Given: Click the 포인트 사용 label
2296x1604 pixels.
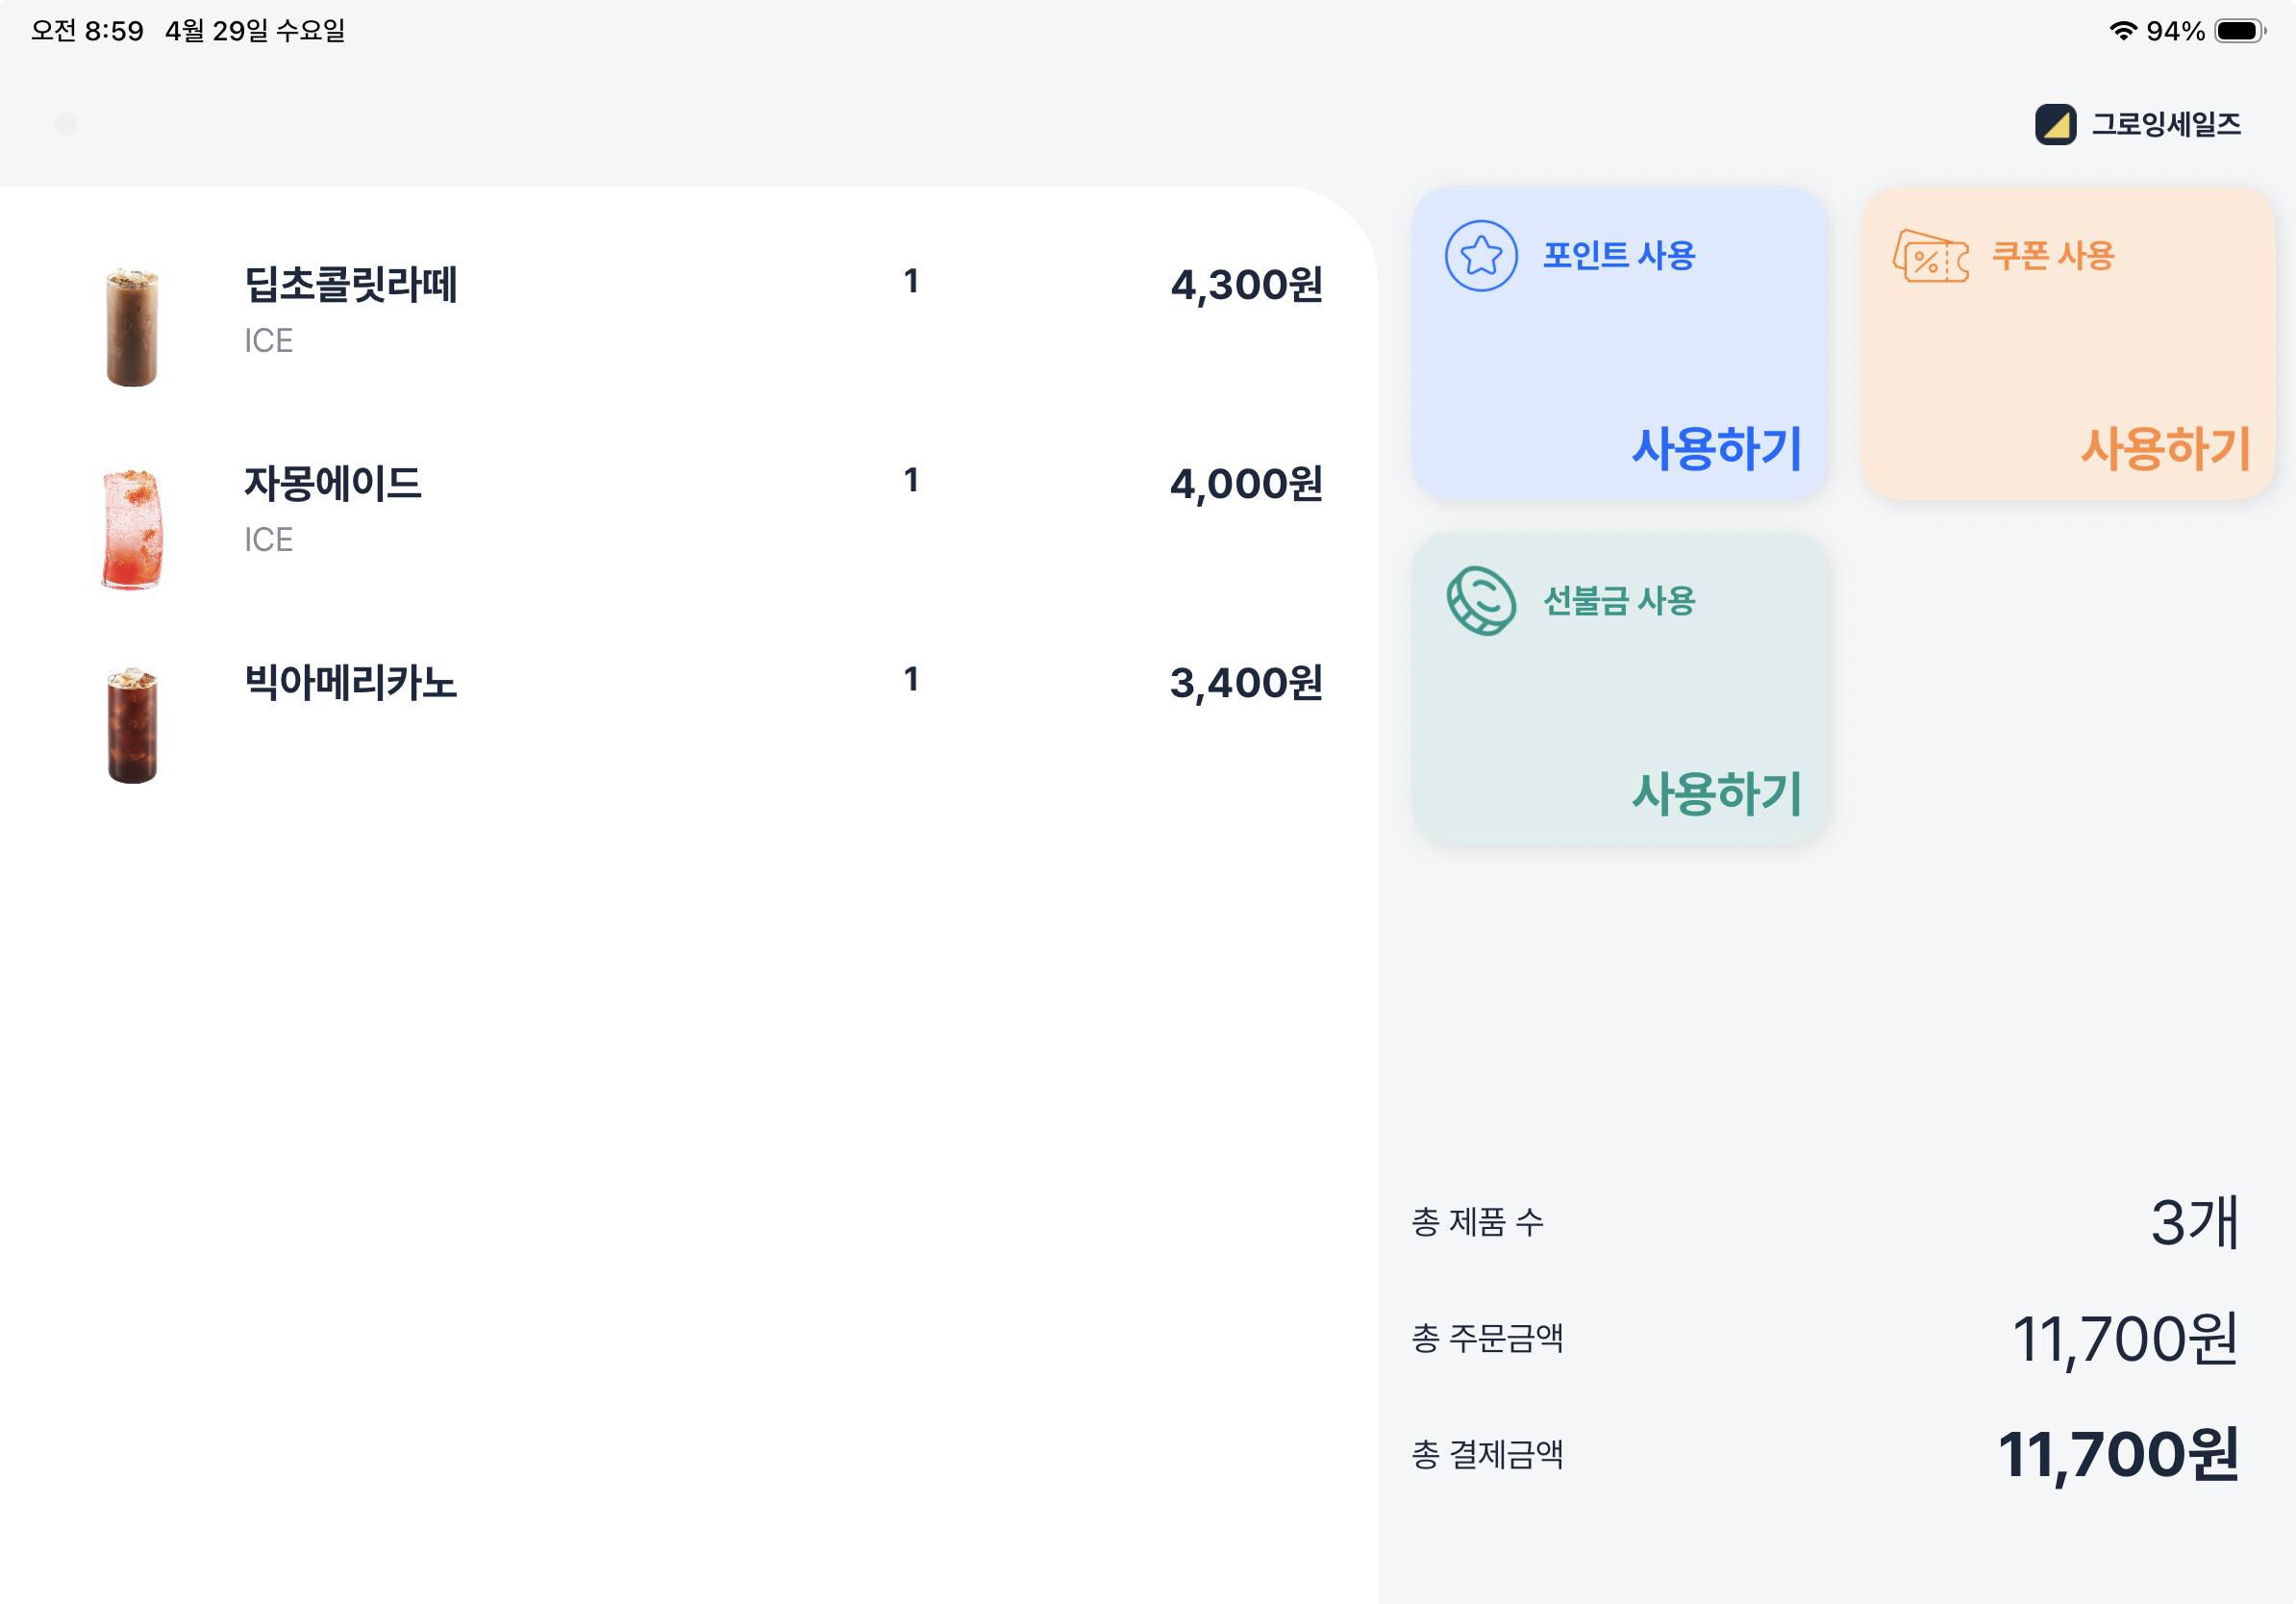Looking at the screenshot, I should pyautogui.click(x=1619, y=256).
